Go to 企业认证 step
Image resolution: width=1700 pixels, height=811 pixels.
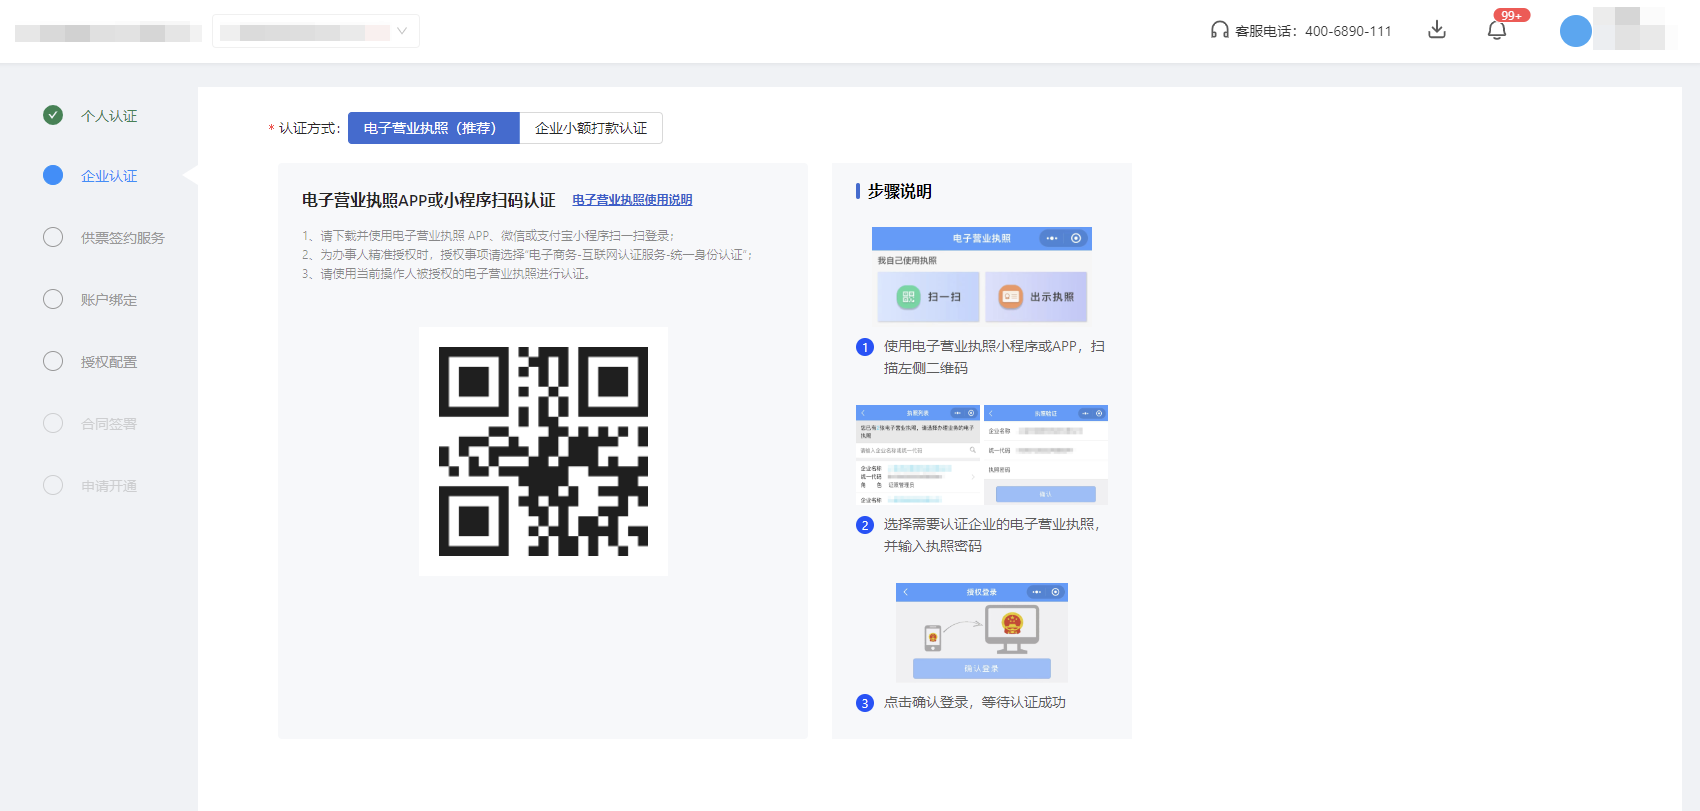point(109,176)
